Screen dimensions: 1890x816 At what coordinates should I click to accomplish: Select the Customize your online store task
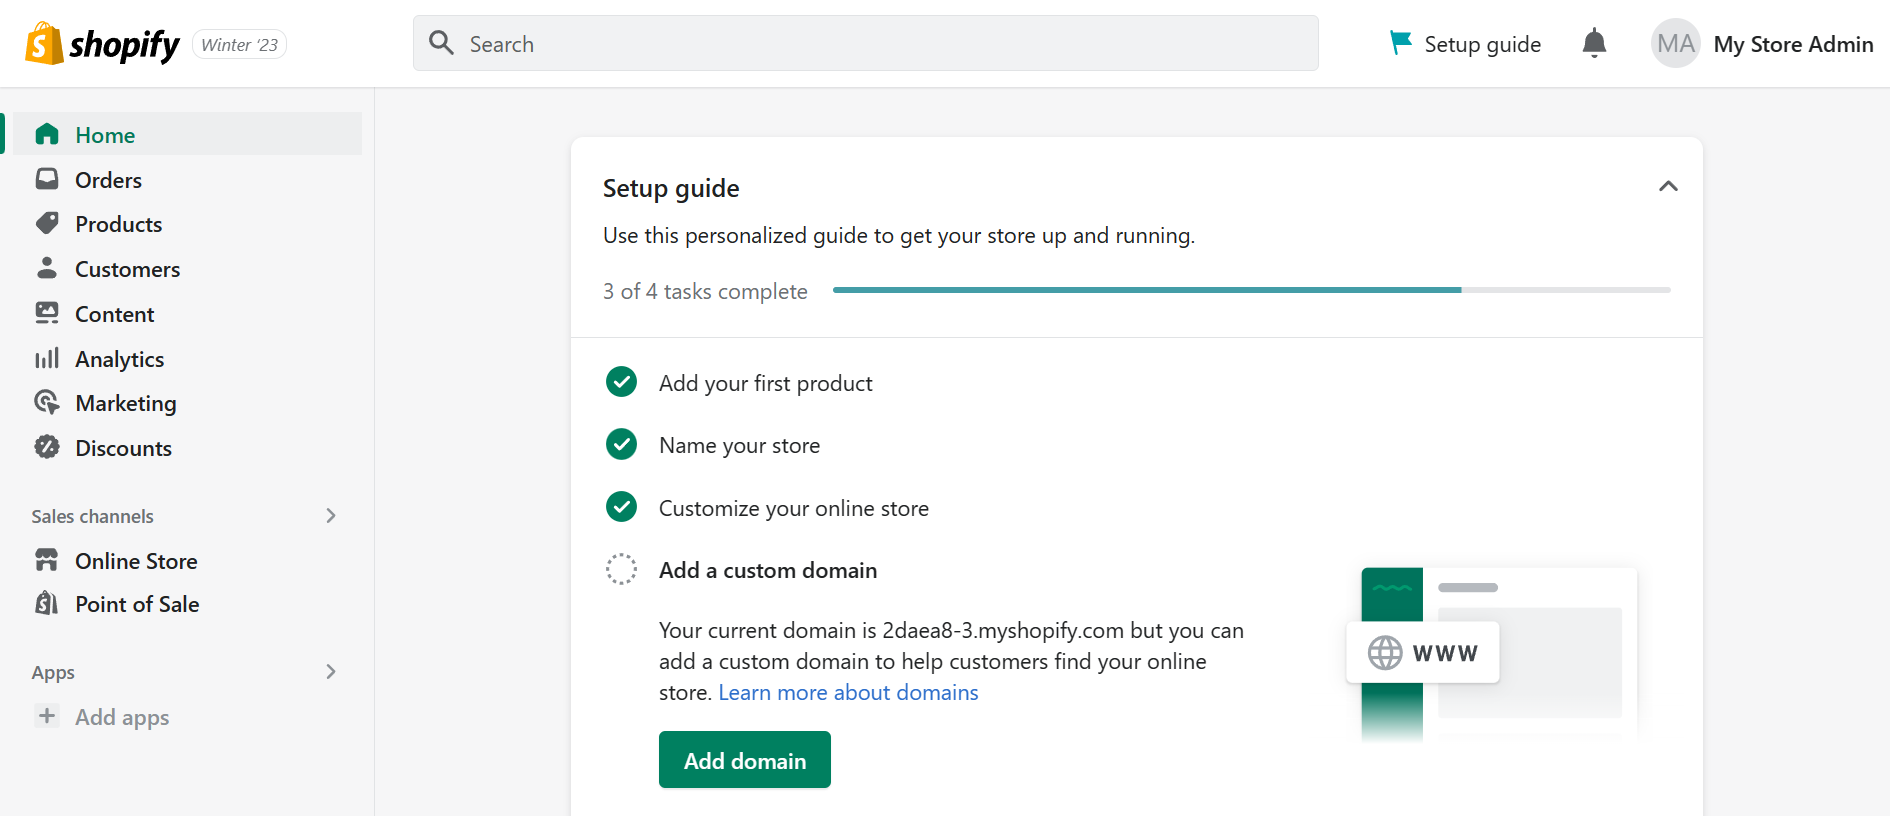(x=793, y=508)
